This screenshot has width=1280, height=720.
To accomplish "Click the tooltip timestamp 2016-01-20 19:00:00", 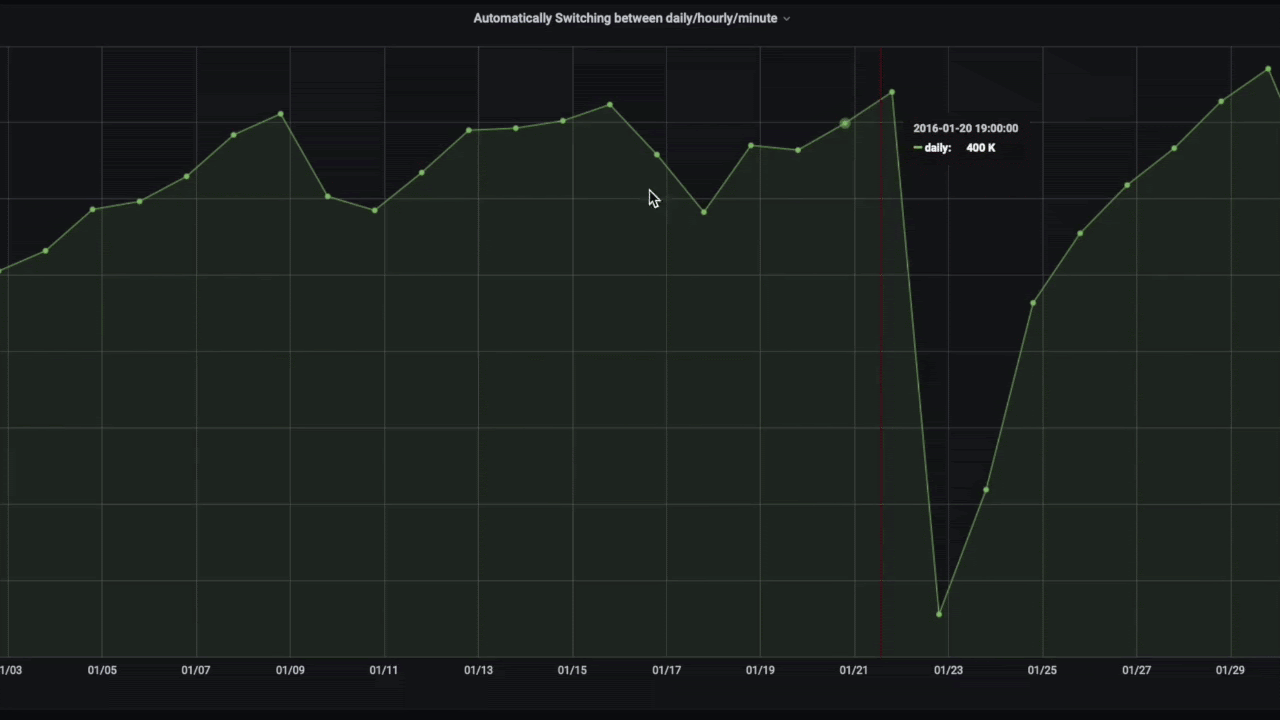I will (965, 128).
